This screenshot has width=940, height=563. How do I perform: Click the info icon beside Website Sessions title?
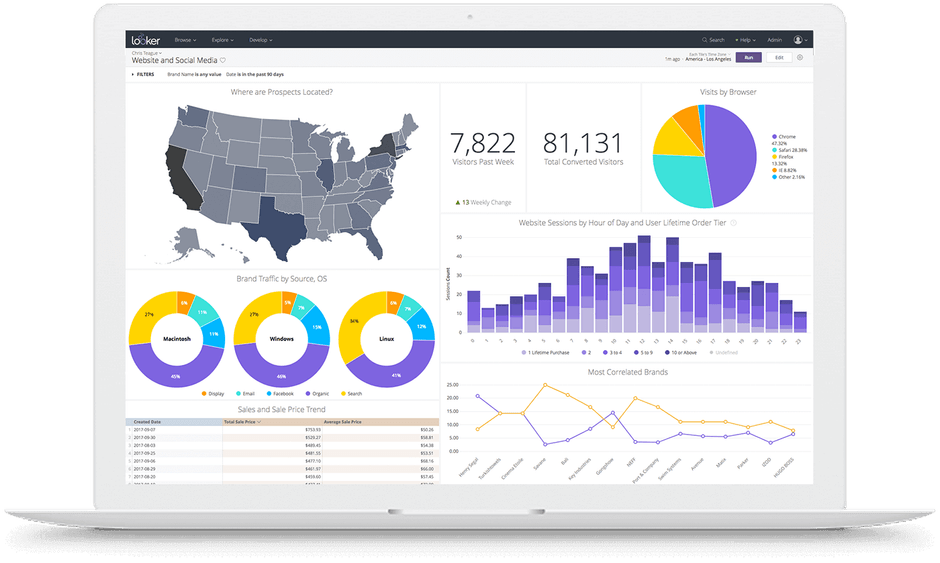[x=734, y=223]
